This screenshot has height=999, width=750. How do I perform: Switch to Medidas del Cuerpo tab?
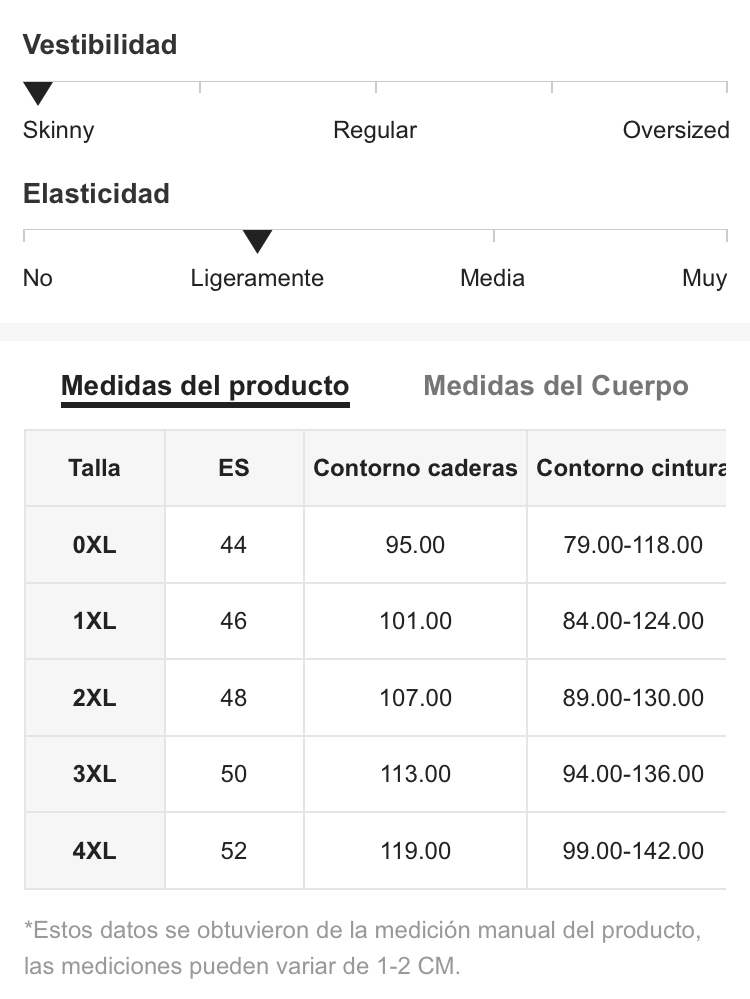[x=556, y=386]
